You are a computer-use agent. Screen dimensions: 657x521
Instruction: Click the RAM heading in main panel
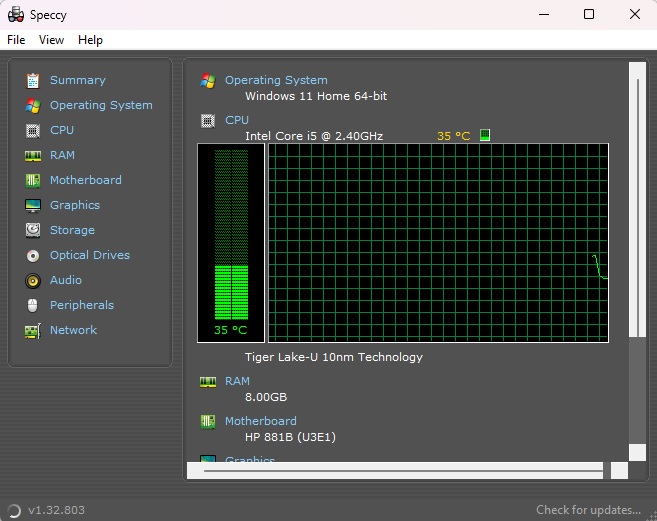click(x=237, y=381)
